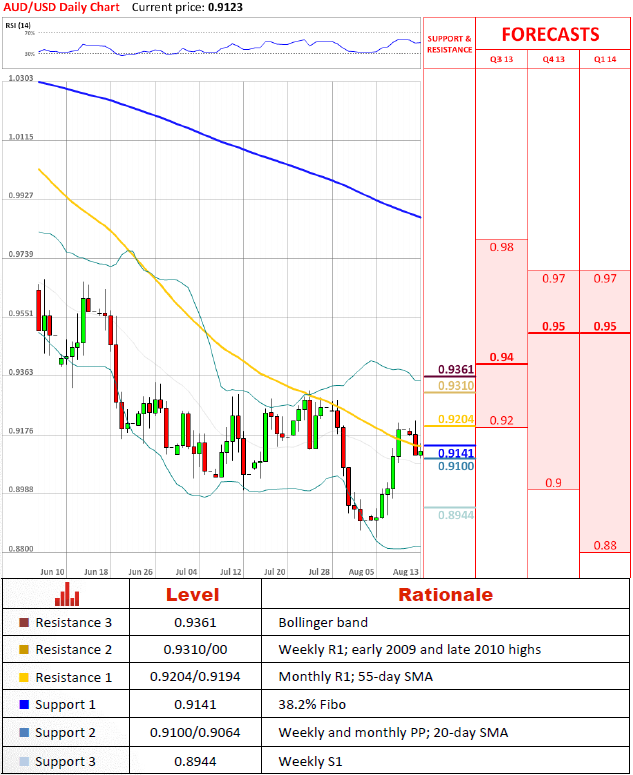Screen dimensions: 633x775
Task: Click the Resistance 1 yellow color swatch
Action: [24, 677]
